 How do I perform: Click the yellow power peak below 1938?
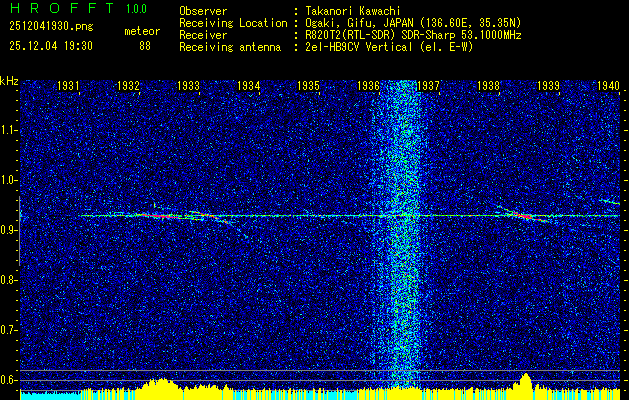(x=526, y=386)
